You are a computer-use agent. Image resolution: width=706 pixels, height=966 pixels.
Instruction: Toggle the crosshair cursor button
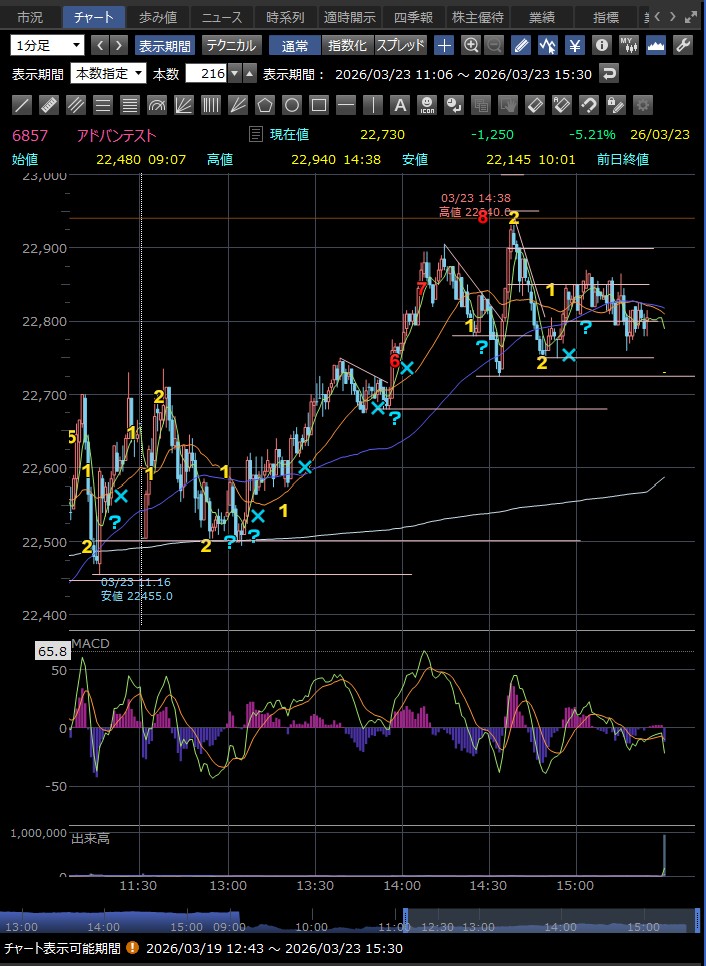pyautogui.click(x=444, y=45)
